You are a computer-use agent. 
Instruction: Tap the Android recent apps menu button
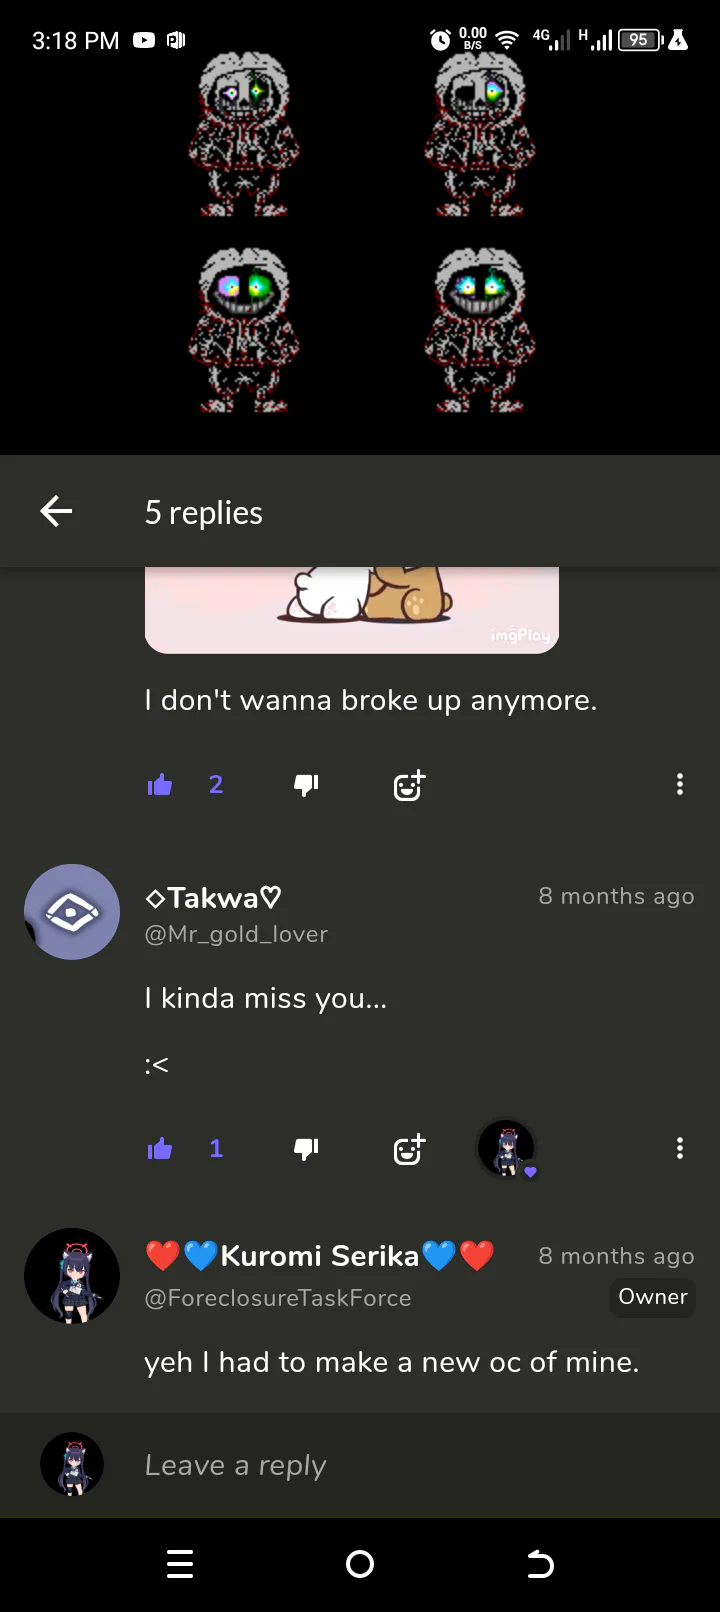pyautogui.click(x=180, y=1564)
